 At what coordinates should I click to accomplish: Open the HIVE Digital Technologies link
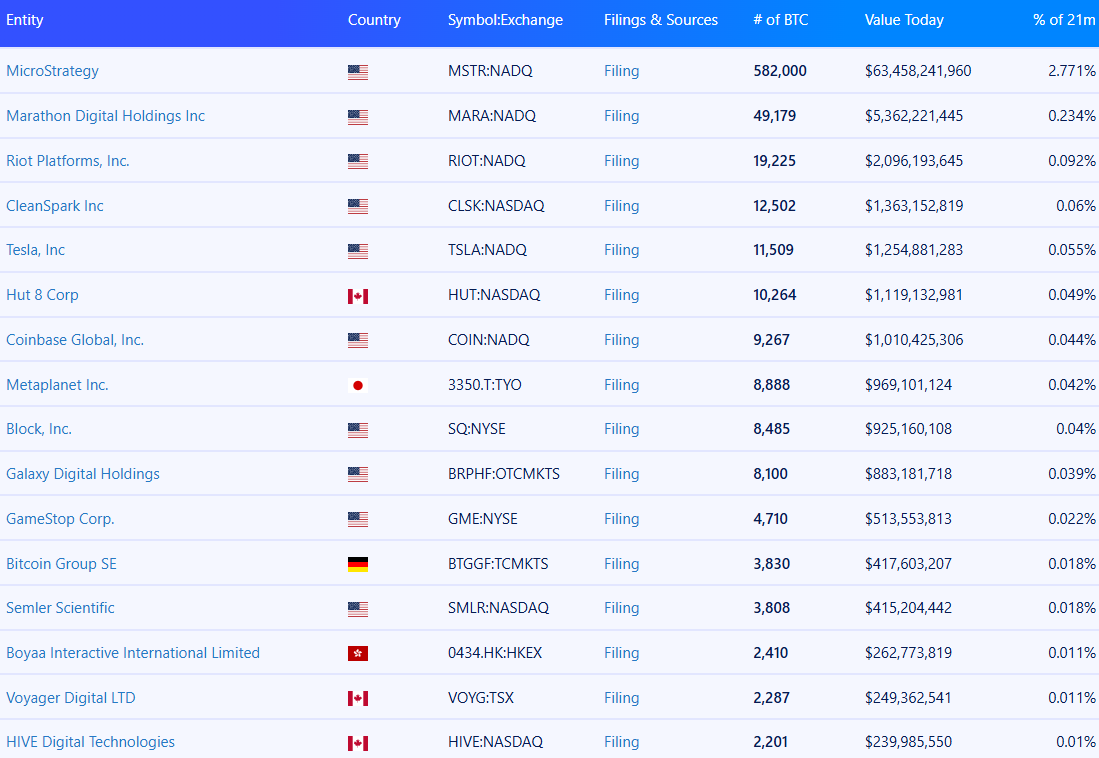click(x=90, y=741)
